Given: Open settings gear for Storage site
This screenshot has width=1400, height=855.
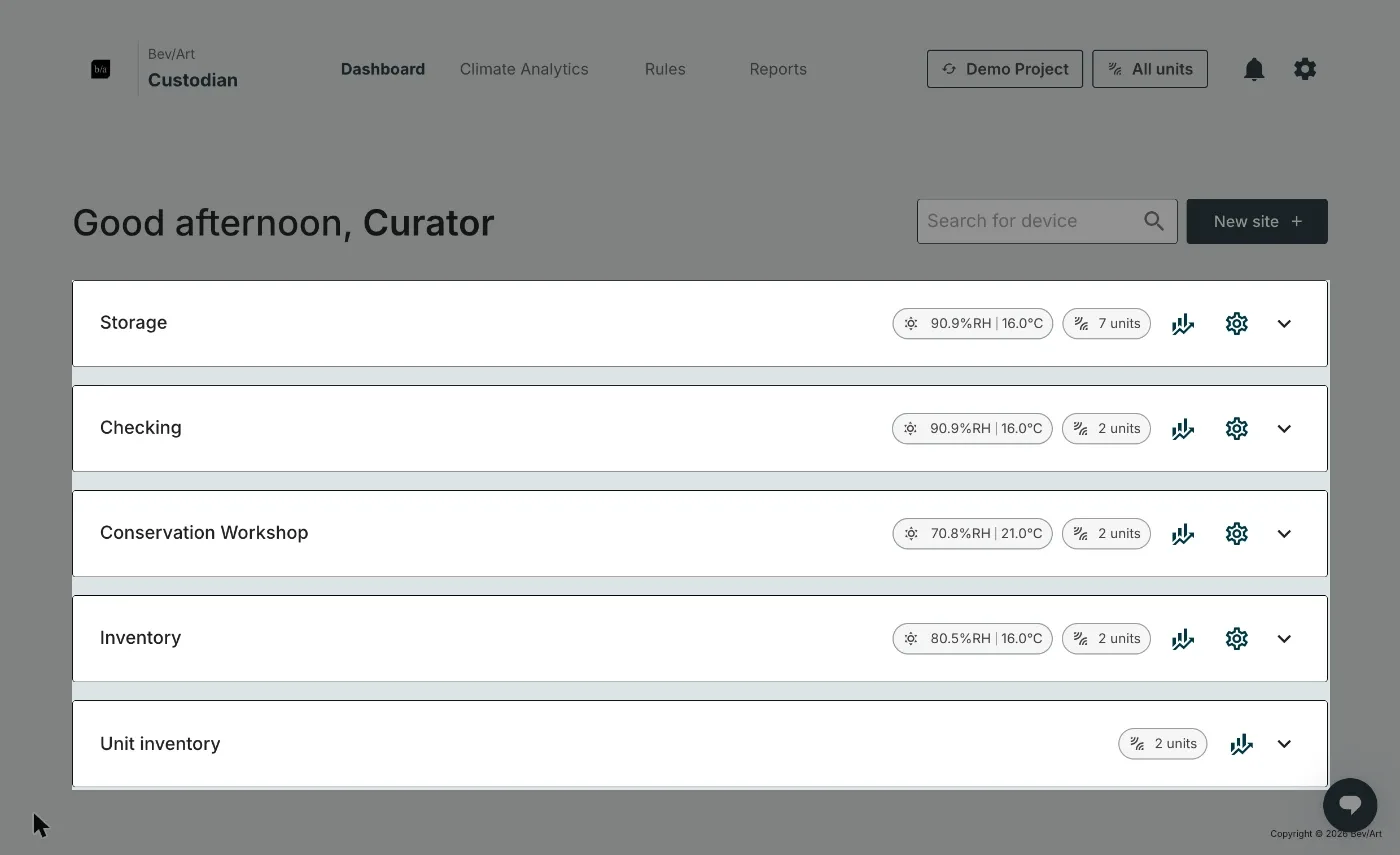Looking at the screenshot, I should point(1237,324).
